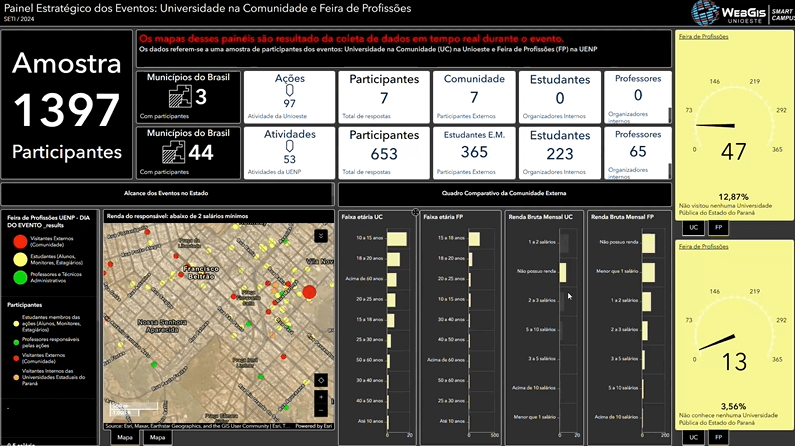The height and width of the screenshot is (446, 795).
Task: Click the red Visitantes Externos legend circle
Action: click(20, 241)
